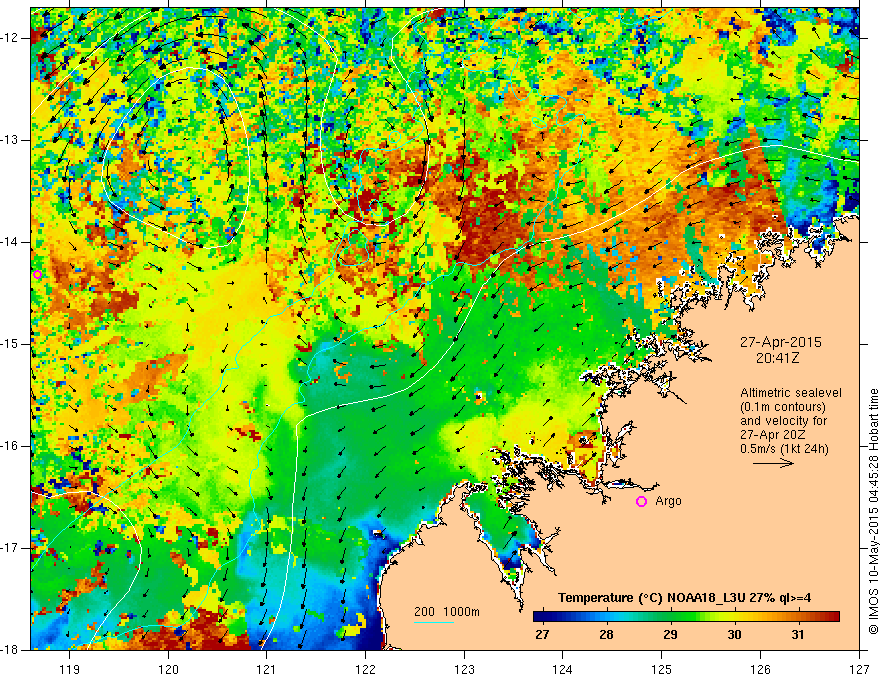The width and height of the screenshot is (880, 680).
Task: Click colorbar tick label 29
Action: pos(670,635)
